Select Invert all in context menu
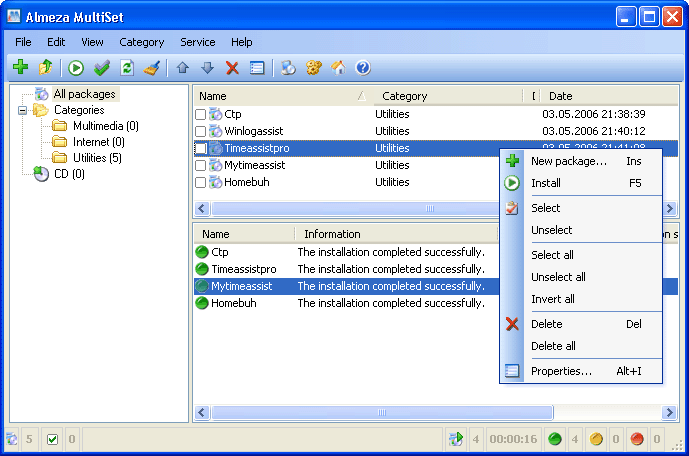The height and width of the screenshot is (456, 689). tap(553, 299)
